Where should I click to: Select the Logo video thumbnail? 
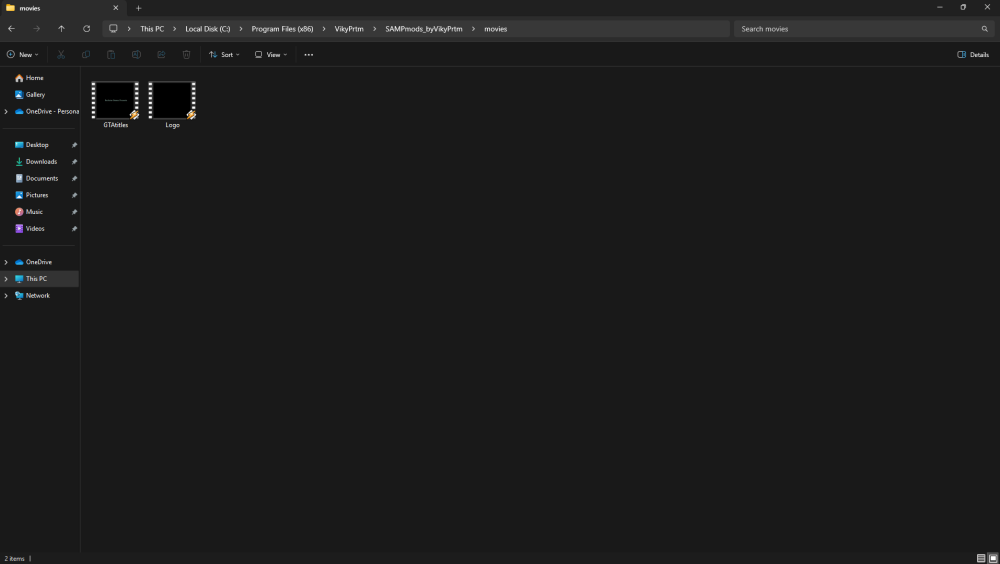pyautogui.click(x=172, y=100)
